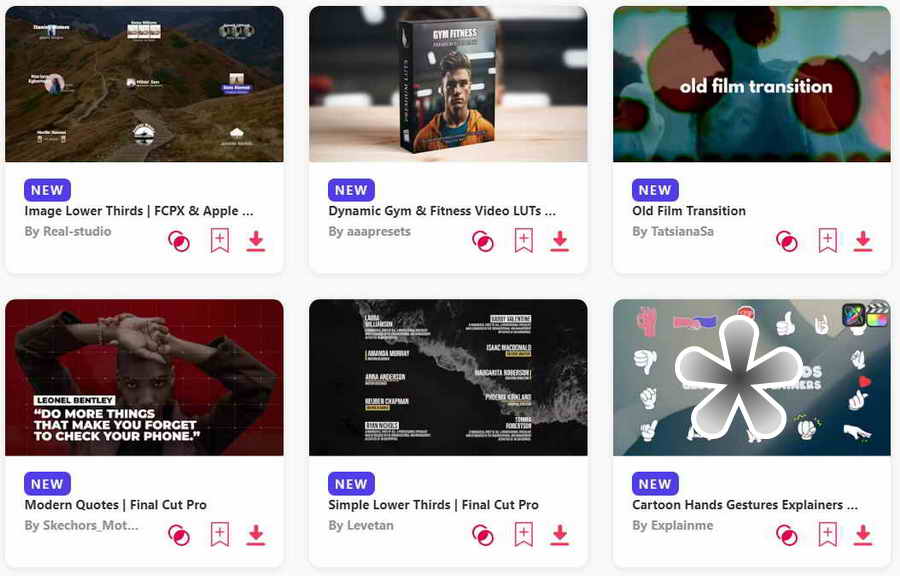The width and height of the screenshot is (900, 576).
Task: Click NEW badge on Cartoon Hands item
Action: [x=655, y=484]
